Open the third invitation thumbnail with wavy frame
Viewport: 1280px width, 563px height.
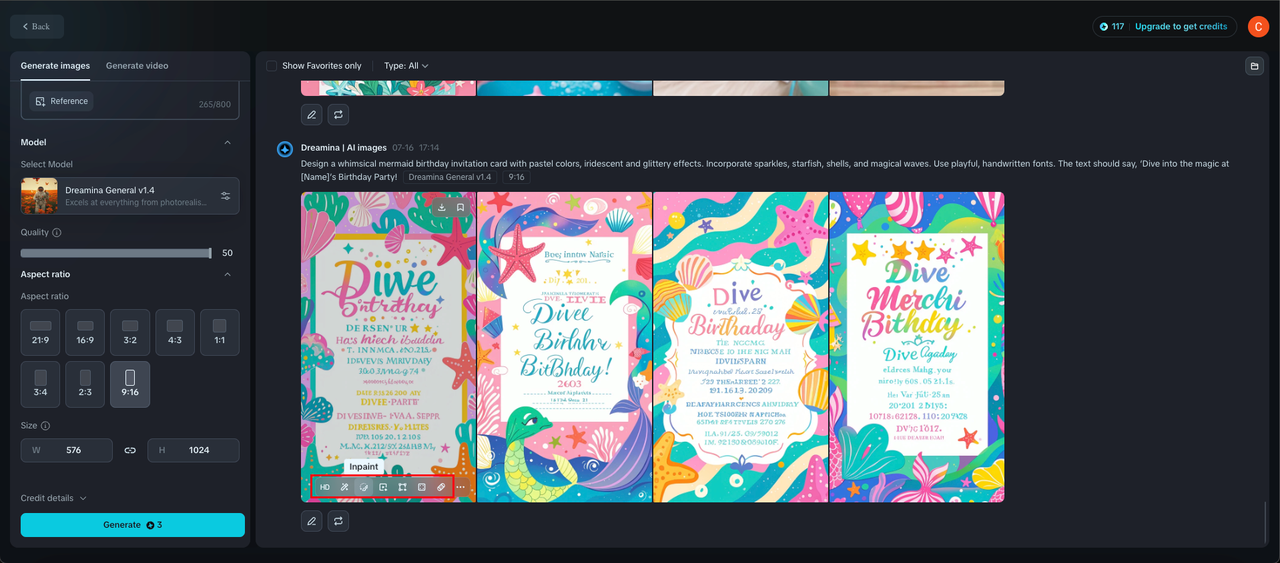pos(741,347)
